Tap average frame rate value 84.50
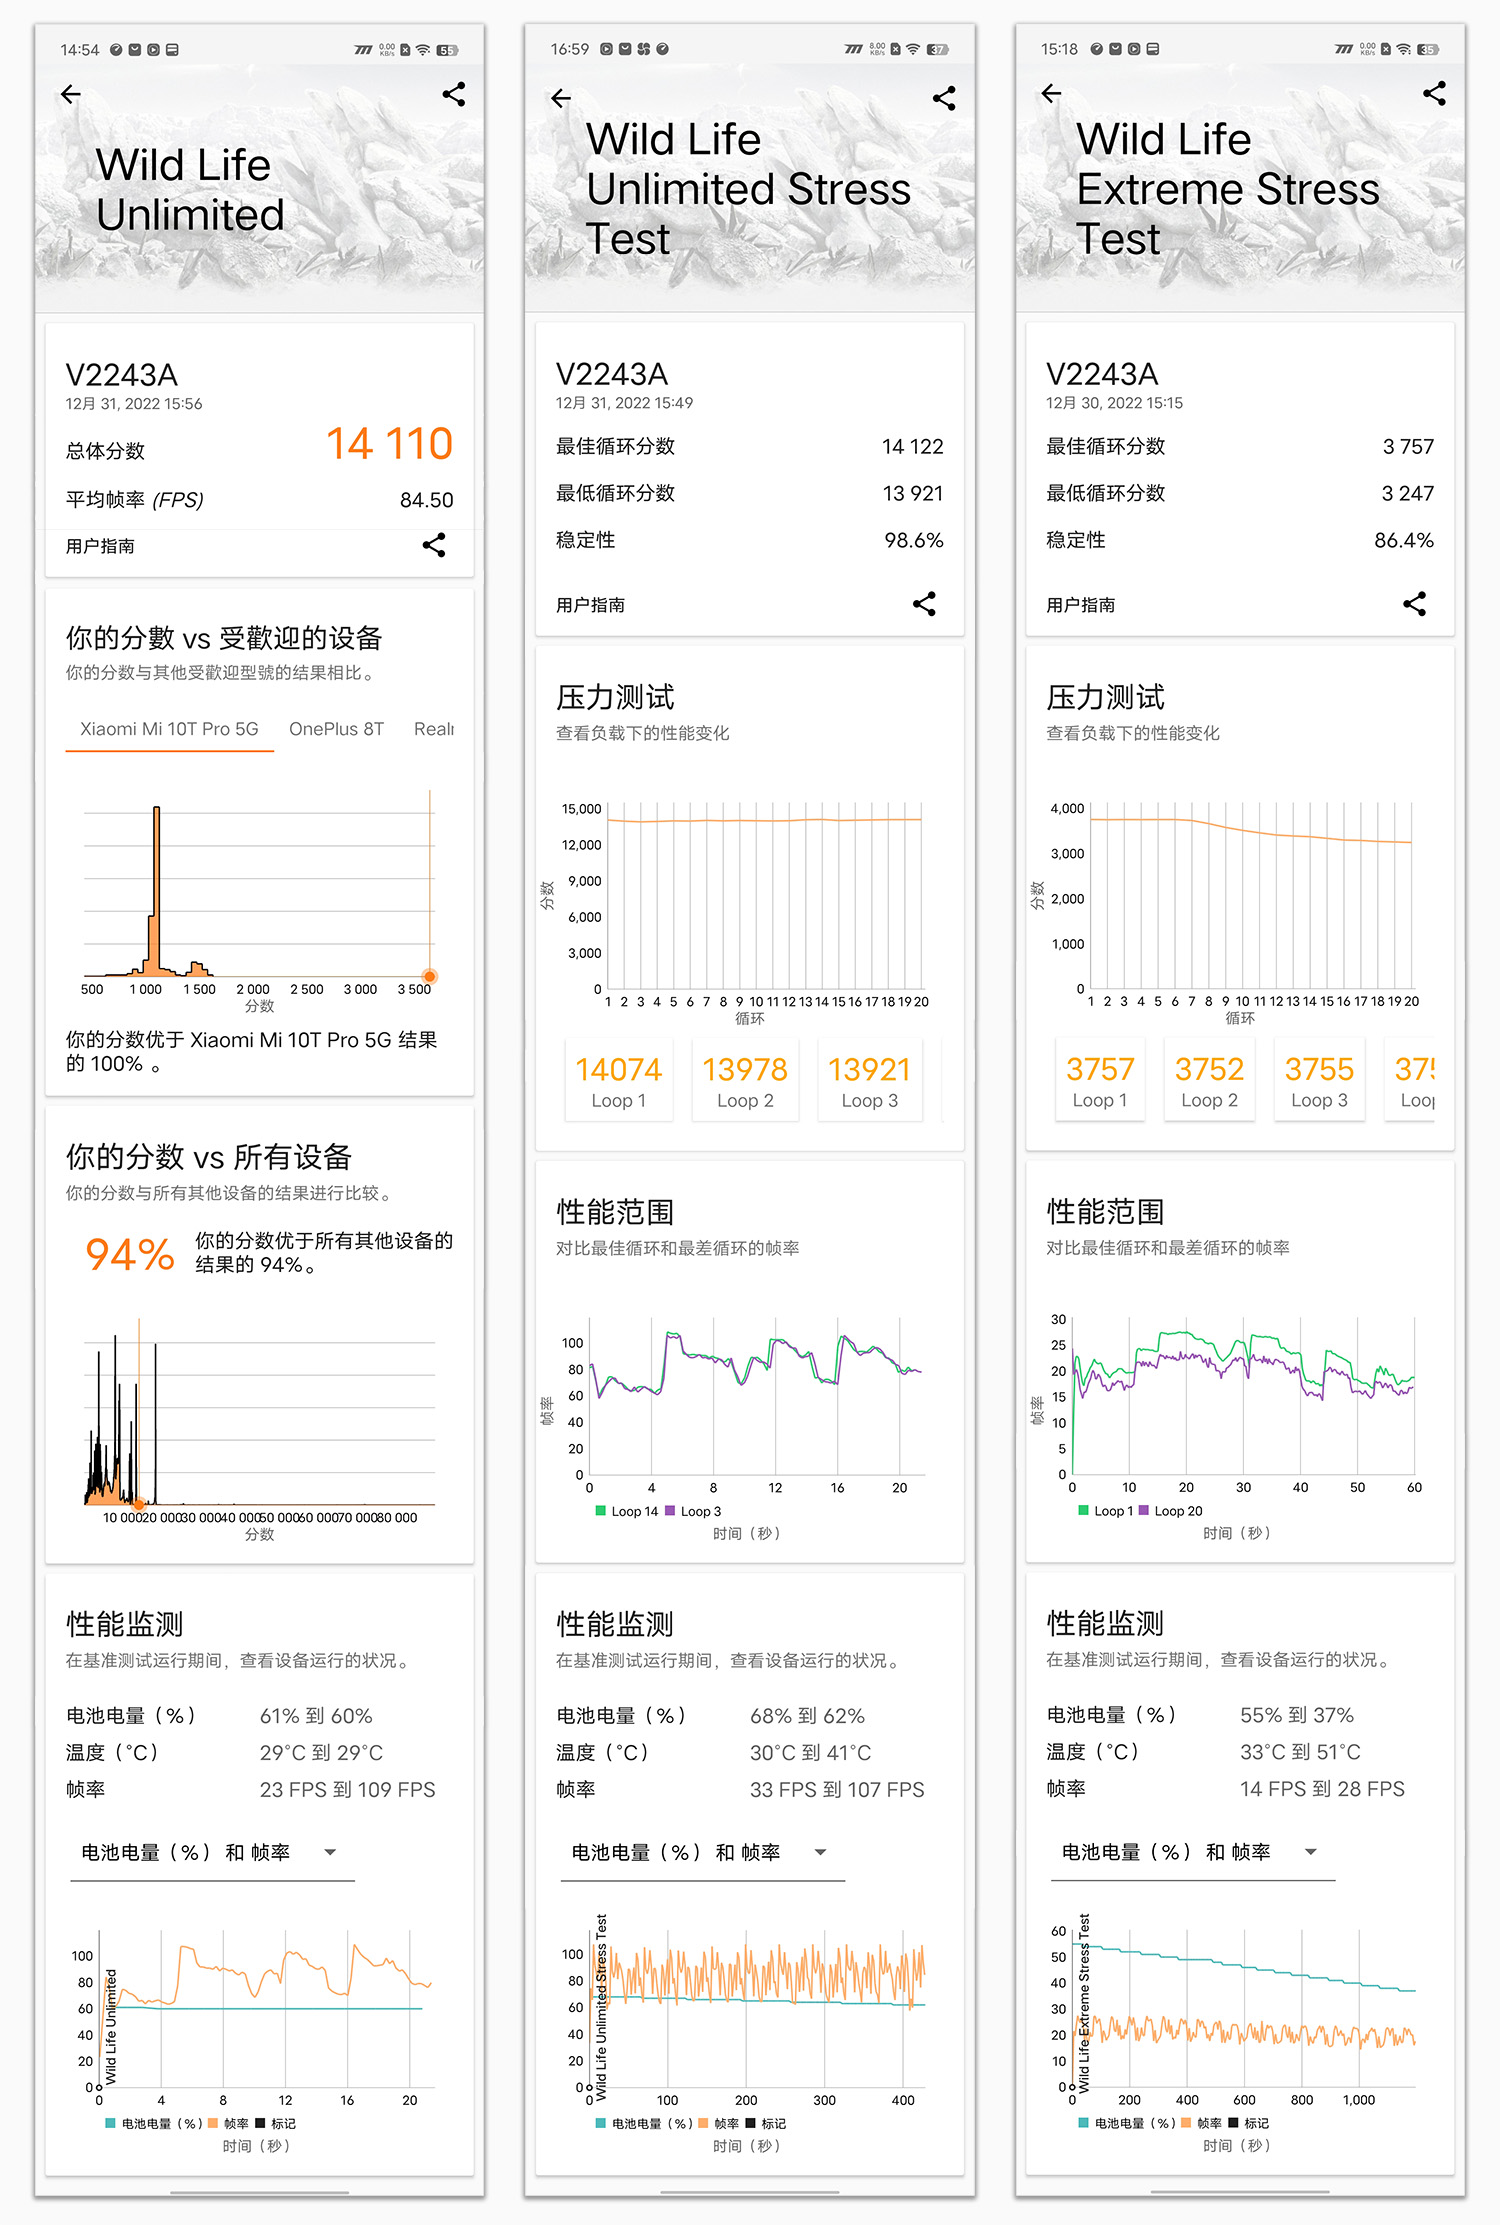The width and height of the screenshot is (1500, 2225). [427, 500]
